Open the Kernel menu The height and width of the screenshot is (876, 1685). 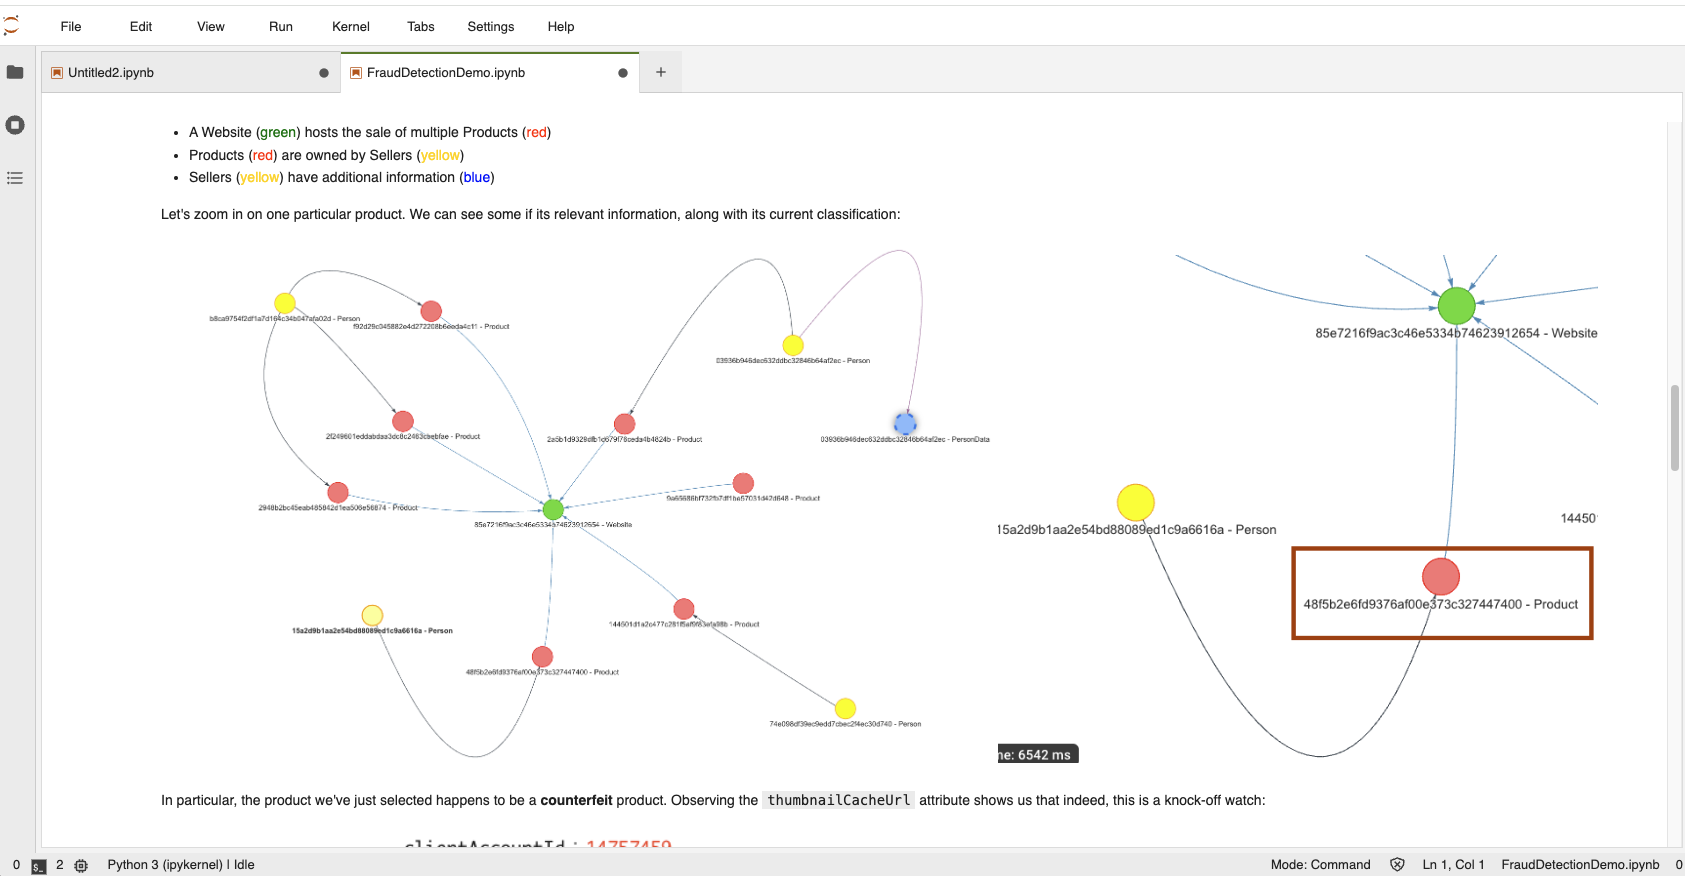(x=351, y=27)
